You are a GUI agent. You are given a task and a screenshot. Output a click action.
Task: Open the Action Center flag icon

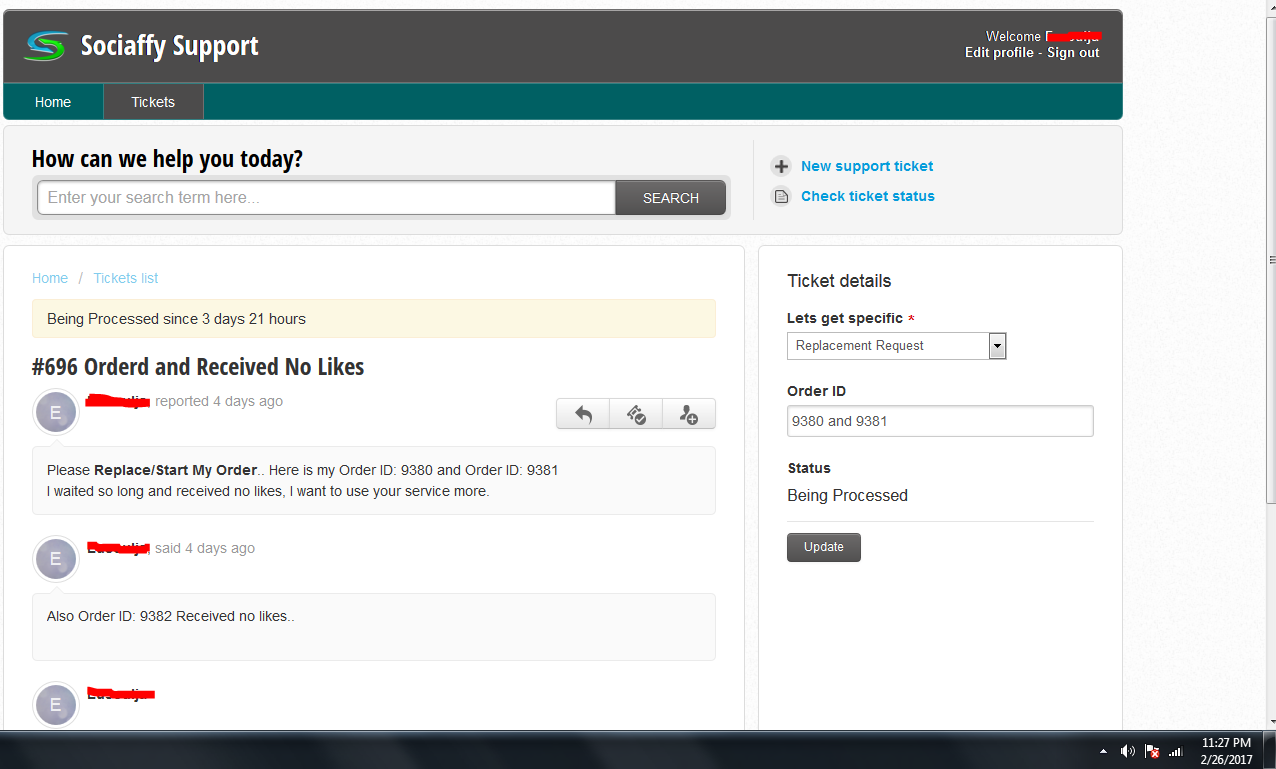click(x=1152, y=751)
